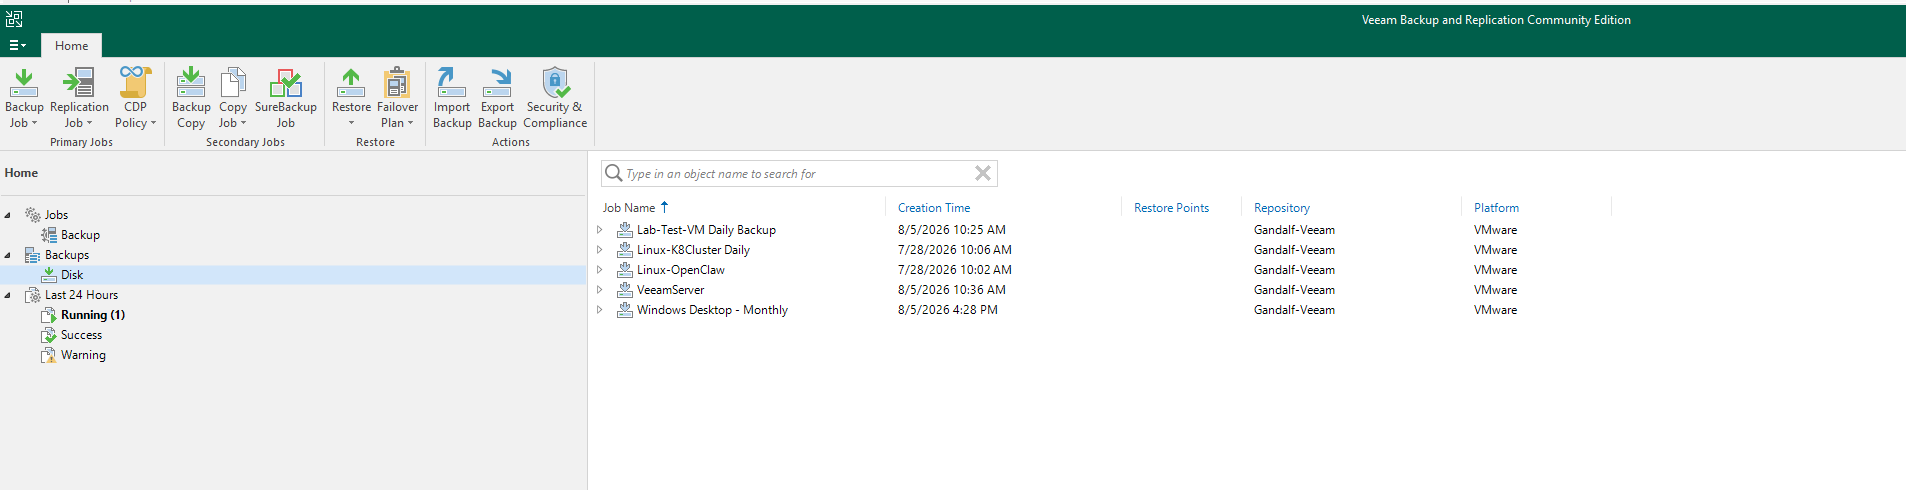This screenshot has width=1906, height=490.
Task: Click the icon of Windows Desktop - Monthly
Action: [x=624, y=310]
